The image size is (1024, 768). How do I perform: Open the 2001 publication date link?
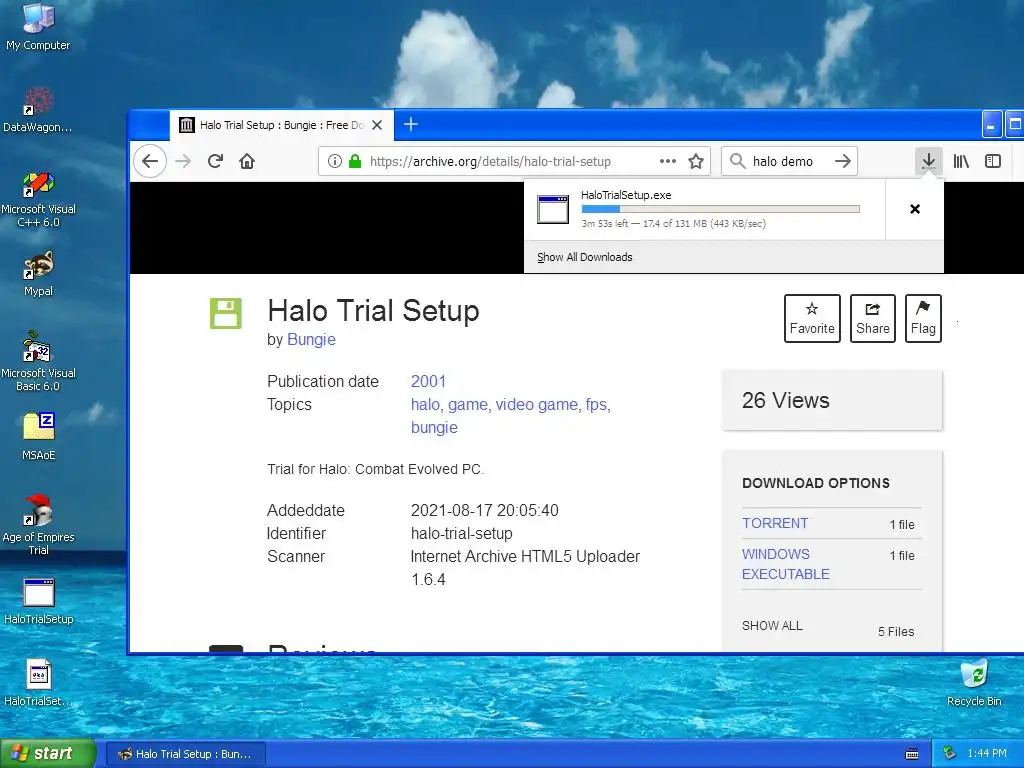(x=428, y=381)
